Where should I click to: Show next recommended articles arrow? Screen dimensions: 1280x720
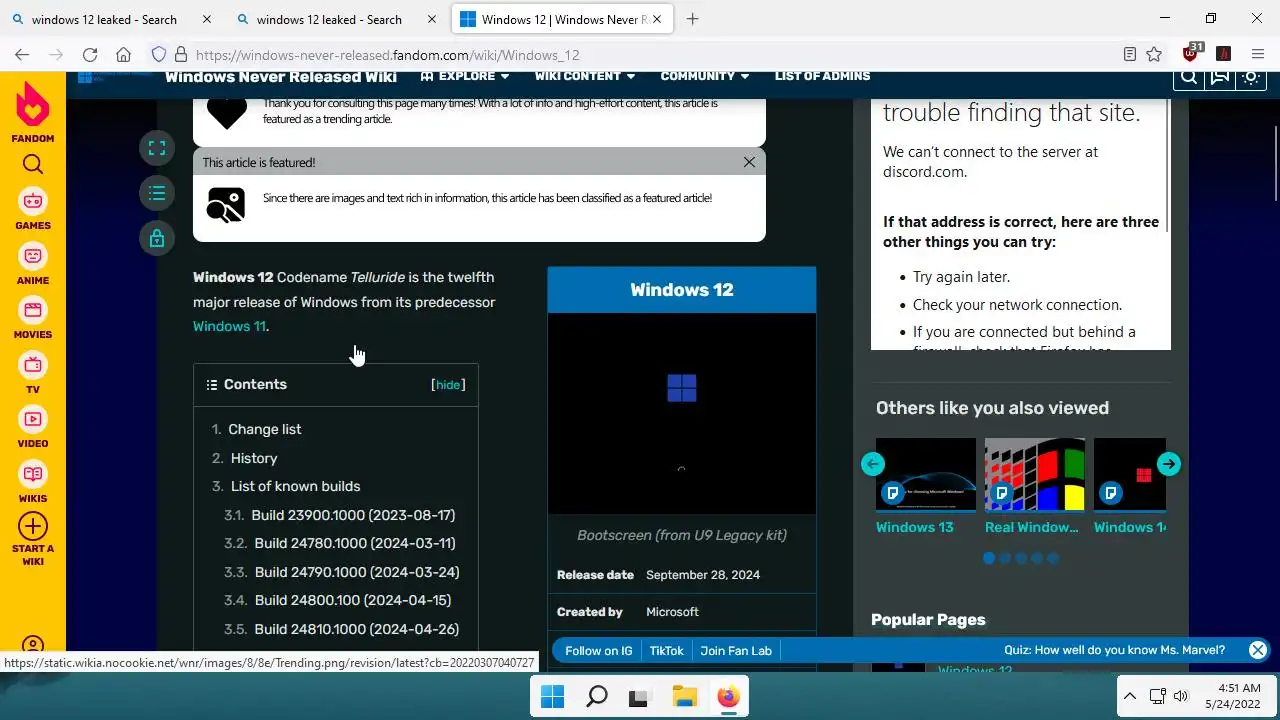[1169, 464]
